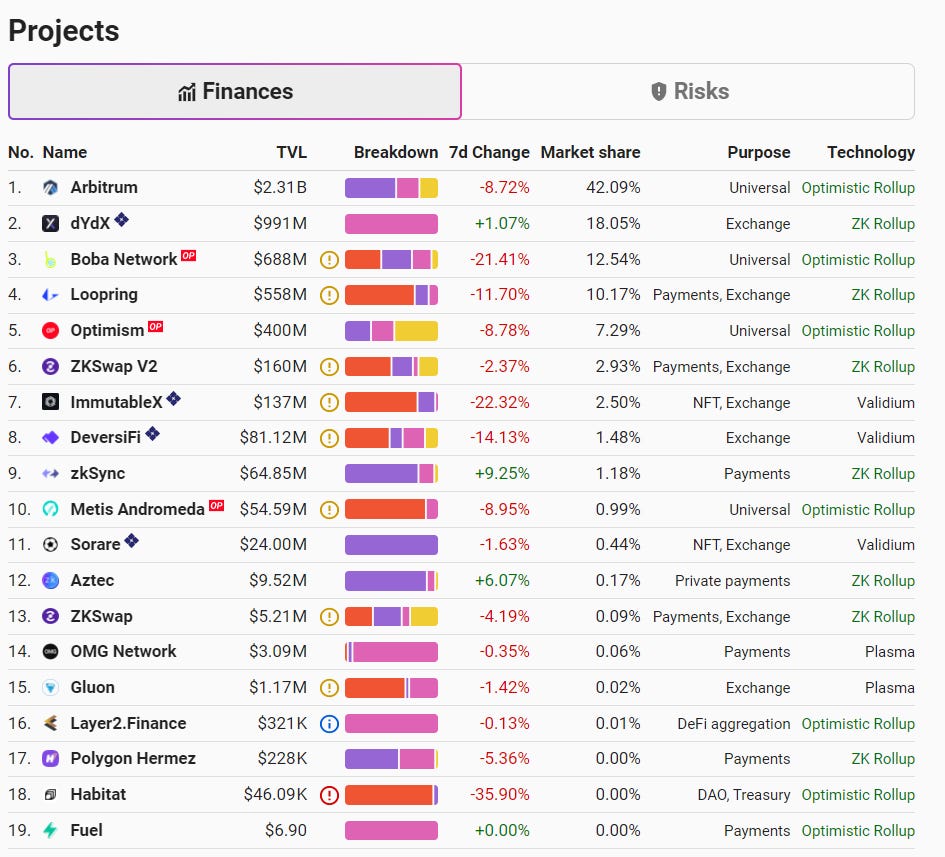Click the Arbitrum logo icon
This screenshot has height=857, width=945.
click(51, 188)
